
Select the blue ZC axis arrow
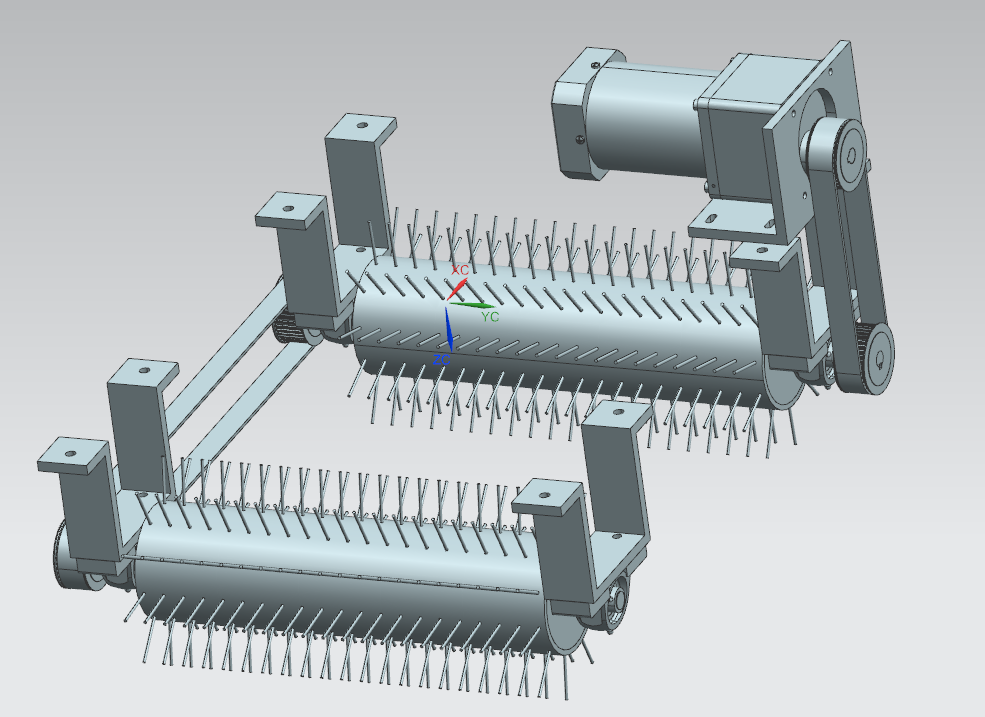pyautogui.click(x=449, y=329)
